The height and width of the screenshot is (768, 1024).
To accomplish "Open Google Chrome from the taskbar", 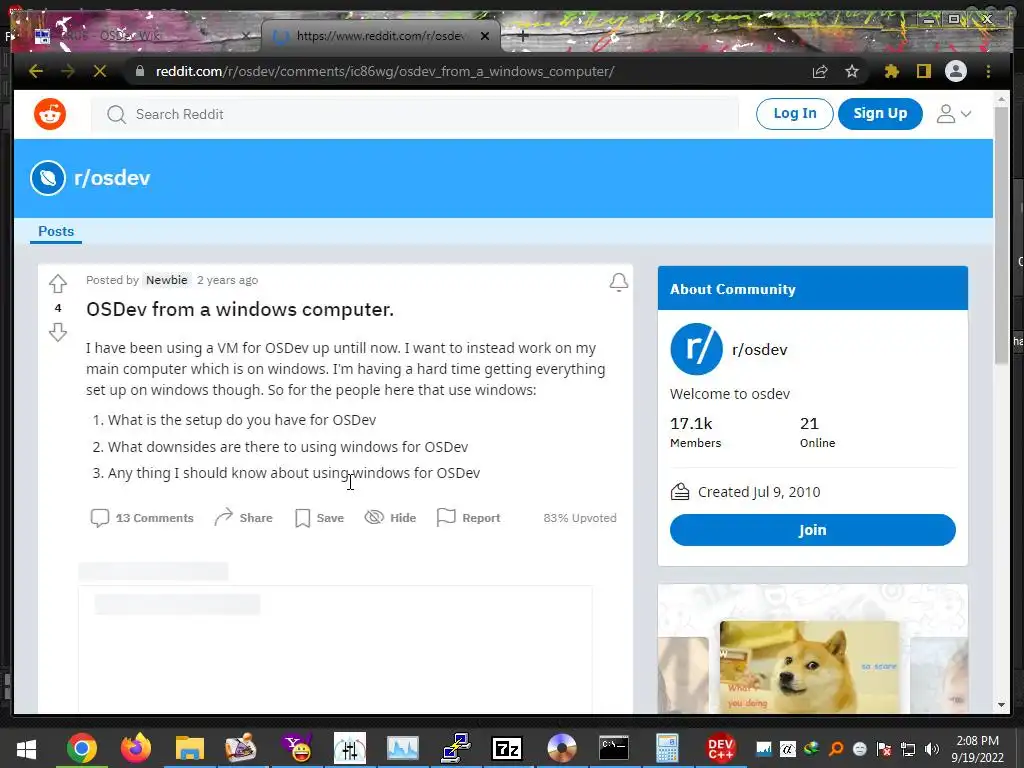I will click(x=82, y=748).
